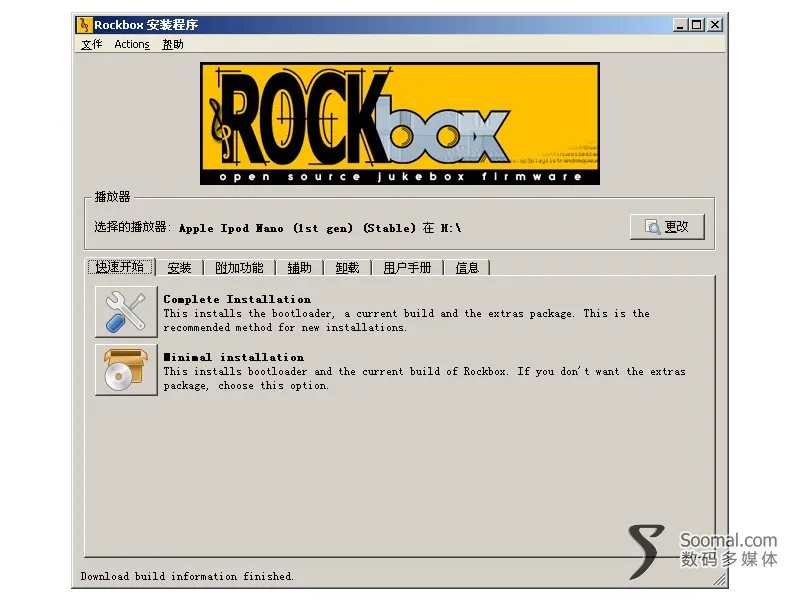Click the 'Minimal installation' heading text
800x600 pixels.
(x=234, y=357)
